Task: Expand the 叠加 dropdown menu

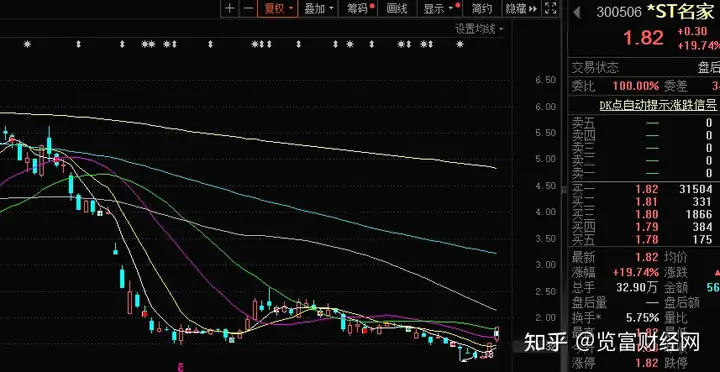Action: [319, 8]
